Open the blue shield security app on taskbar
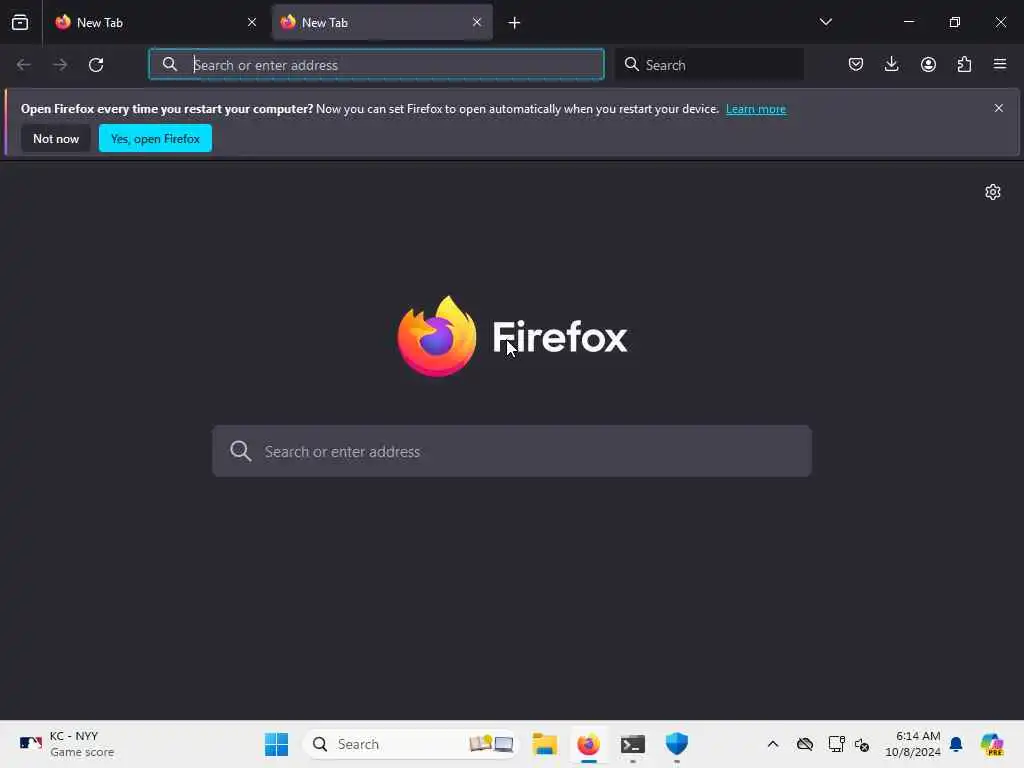Viewport: 1024px width, 768px height. 677,744
